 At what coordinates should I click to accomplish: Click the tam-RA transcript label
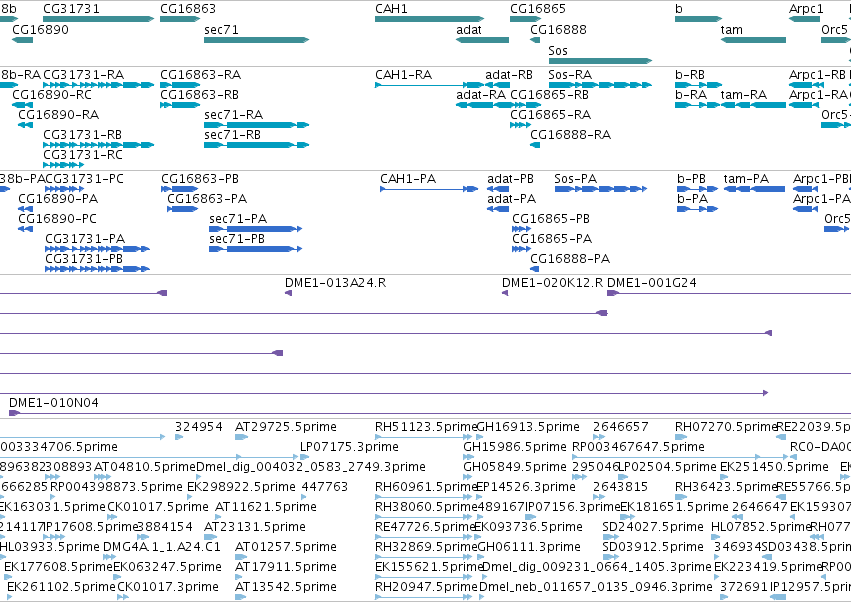coord(744,94)
